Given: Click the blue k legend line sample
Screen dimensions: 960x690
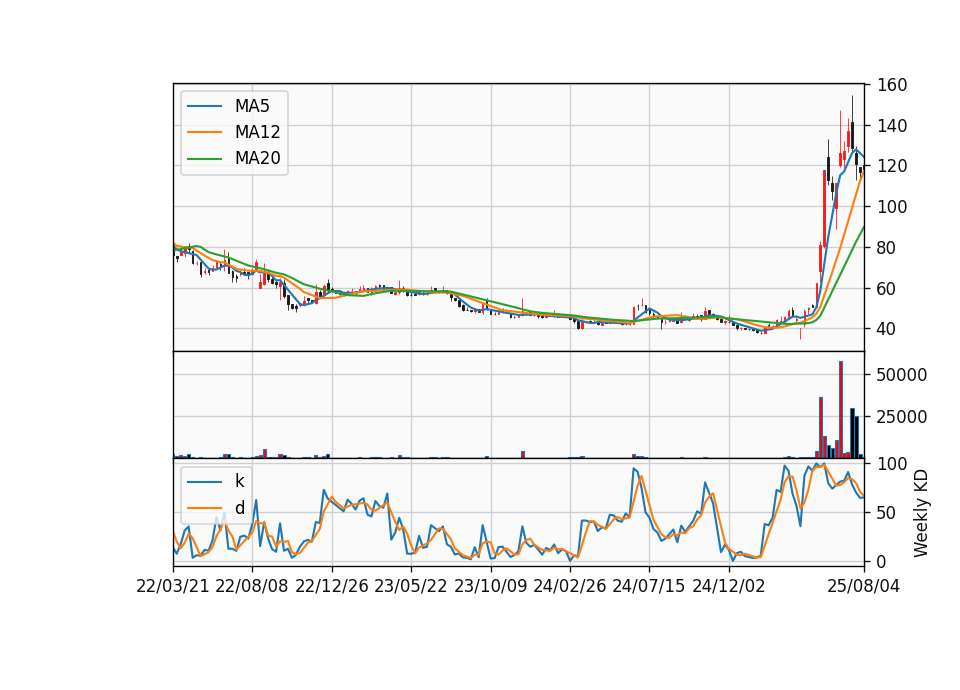Looking at the screenshot, I should [x=204, y=482].
